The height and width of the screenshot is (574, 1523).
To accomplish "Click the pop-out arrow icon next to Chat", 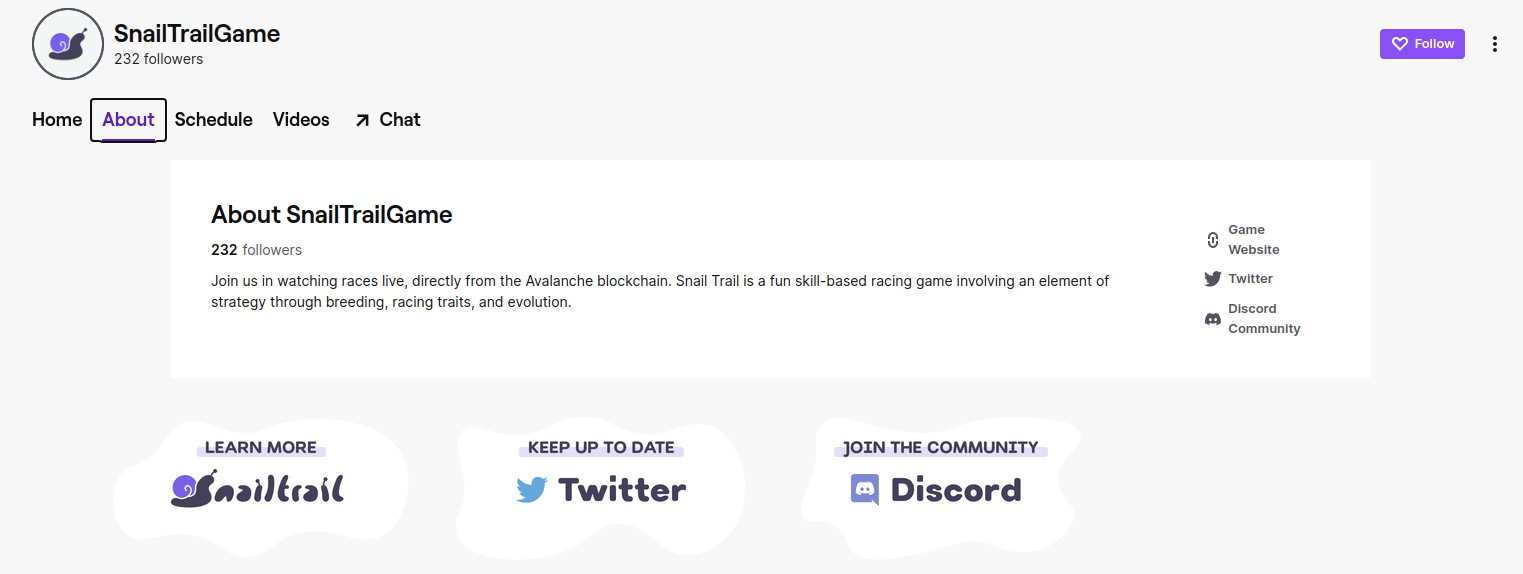I will (362, 120).
